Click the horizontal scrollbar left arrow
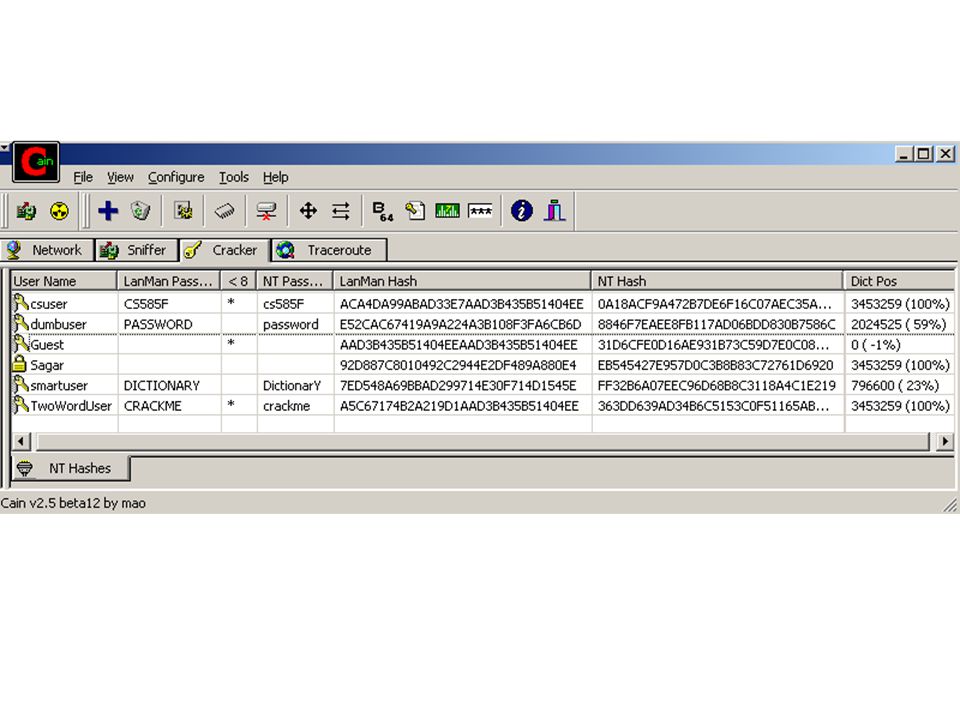This screenshot has width=960, height=720. click(21, 441)
